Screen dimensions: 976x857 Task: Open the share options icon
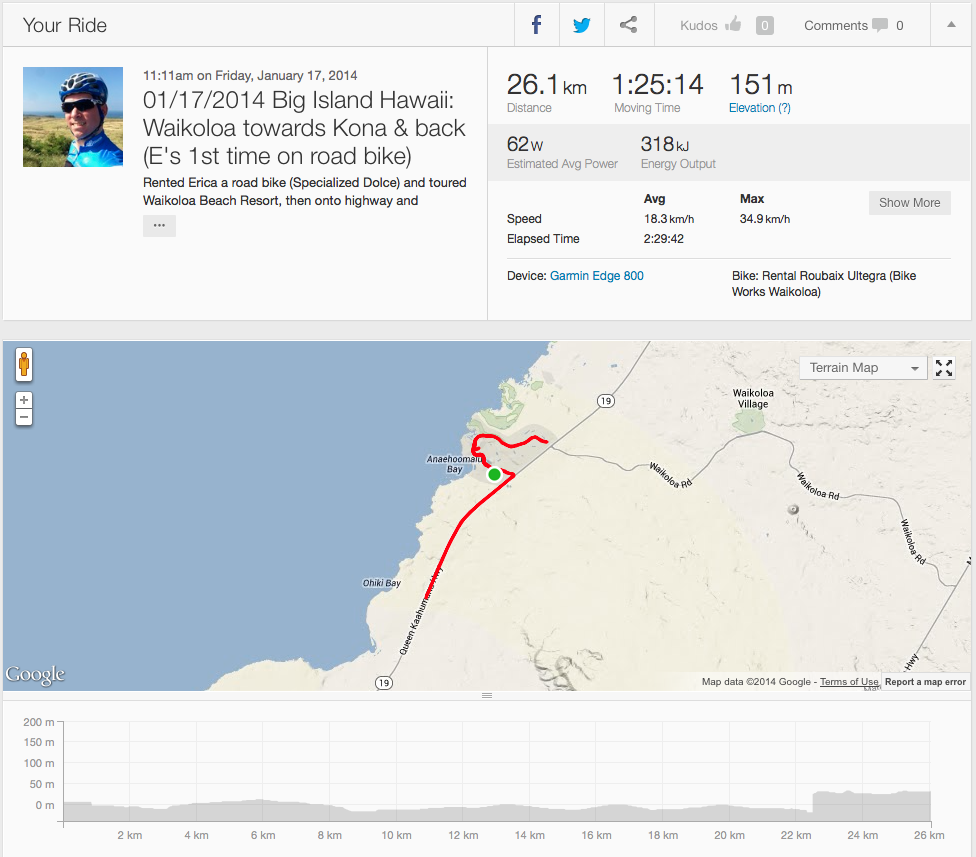point(628,25)
